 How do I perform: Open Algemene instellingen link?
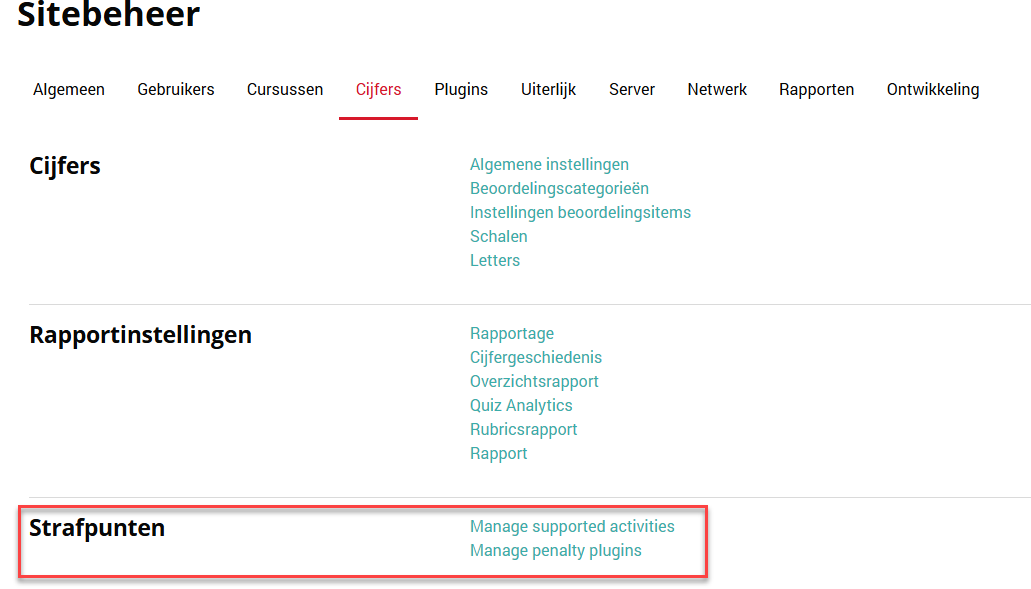[549, 165]
